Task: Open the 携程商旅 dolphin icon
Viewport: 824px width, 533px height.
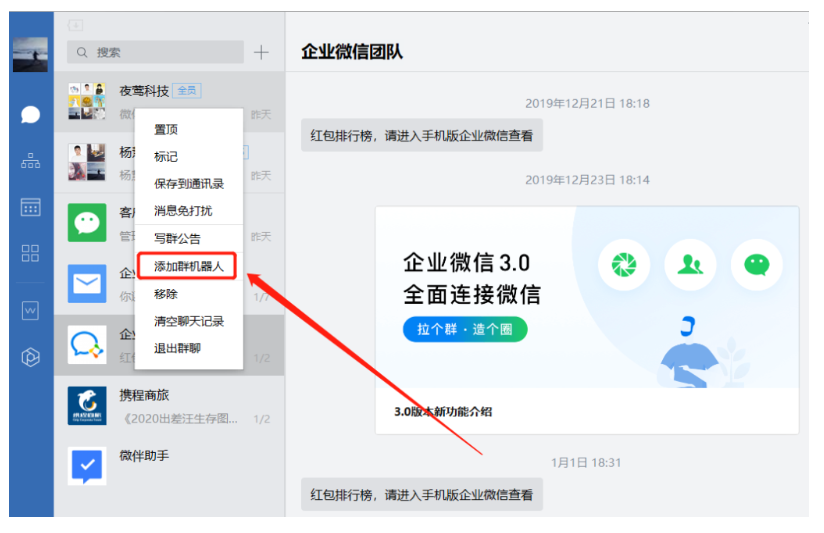Action: point(87,406)
